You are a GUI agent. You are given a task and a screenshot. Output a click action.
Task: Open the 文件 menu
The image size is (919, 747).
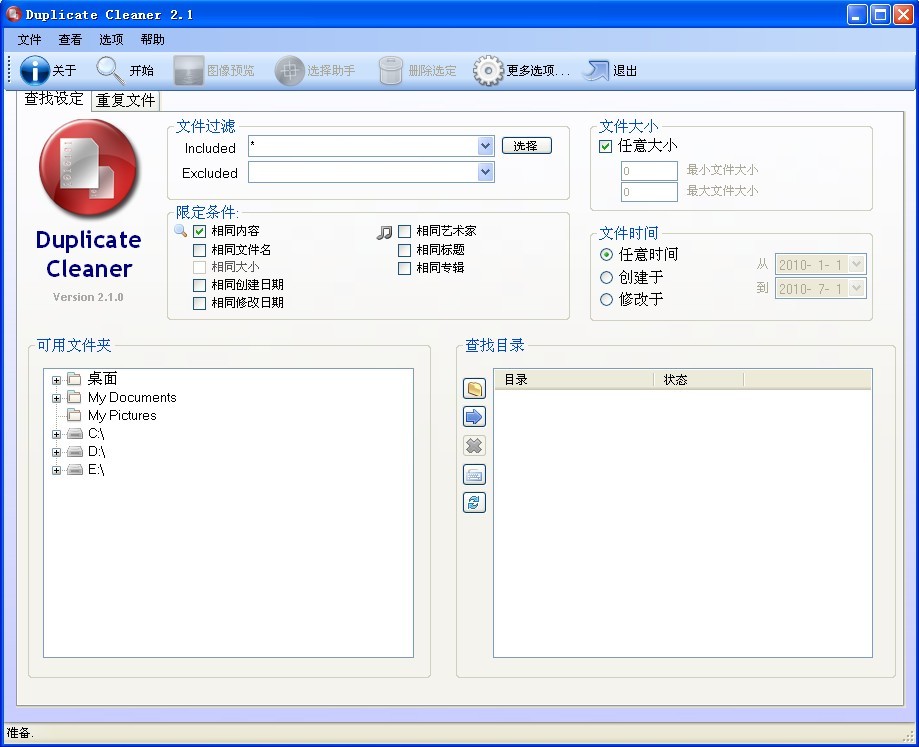coord(30,40)
